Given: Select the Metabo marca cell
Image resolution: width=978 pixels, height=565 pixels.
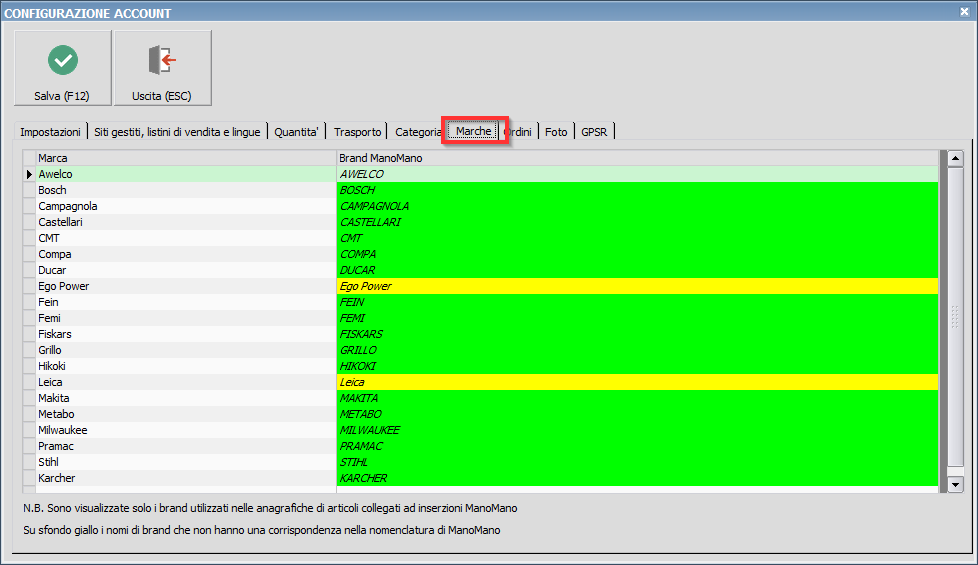Looking at the screenshot, I should 186,414.
